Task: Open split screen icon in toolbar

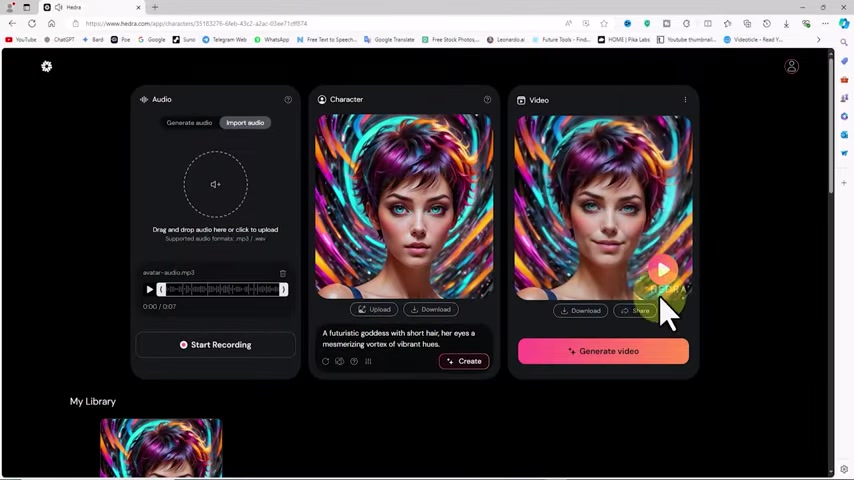Action: (x=708, y=23)
